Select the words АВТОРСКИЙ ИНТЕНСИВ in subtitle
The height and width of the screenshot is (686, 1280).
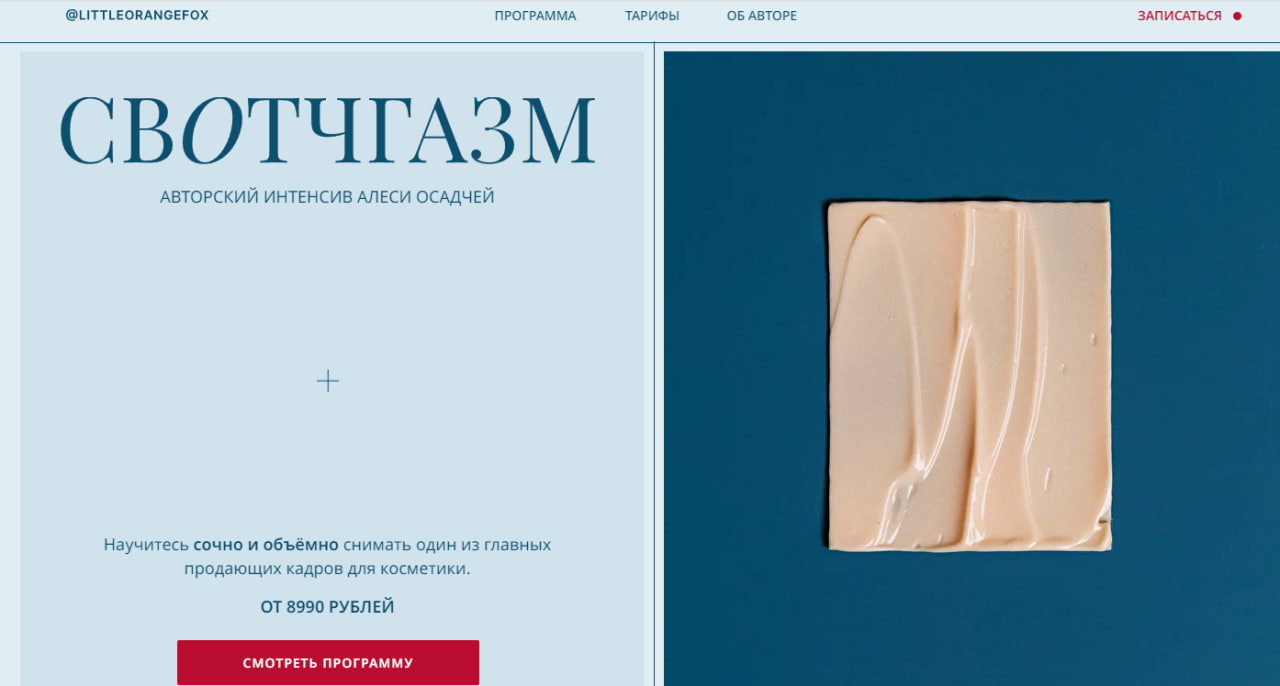(260, 197)
